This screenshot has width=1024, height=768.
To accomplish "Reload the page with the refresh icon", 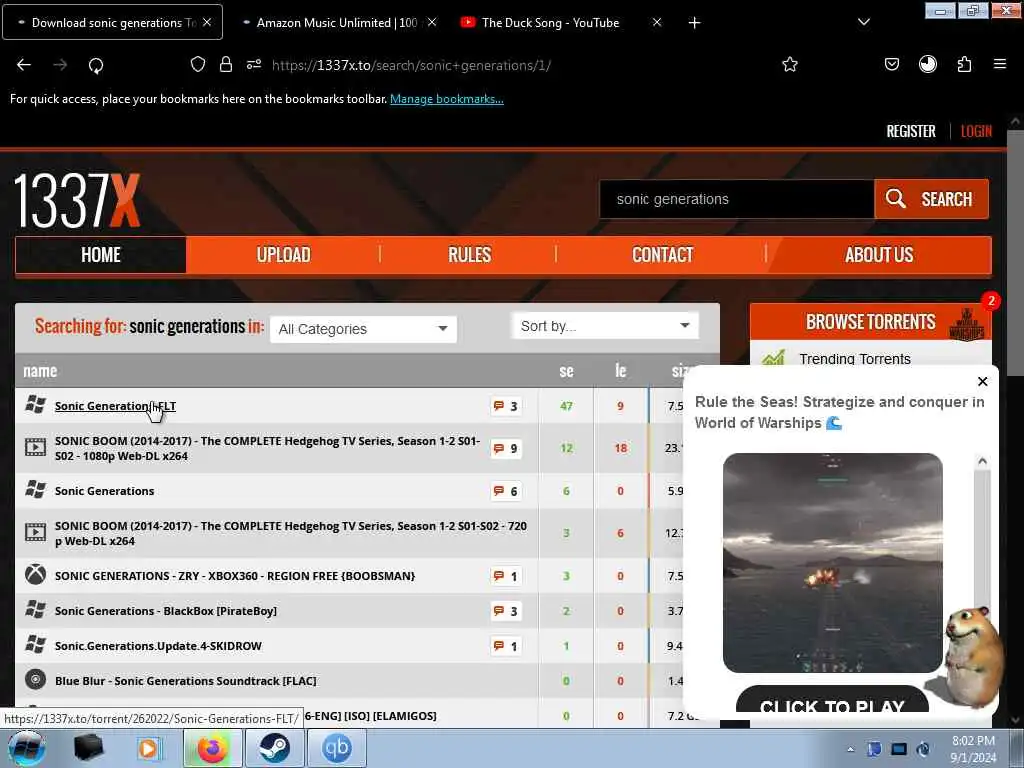I will pyautogui.click(x=96, y=65).
